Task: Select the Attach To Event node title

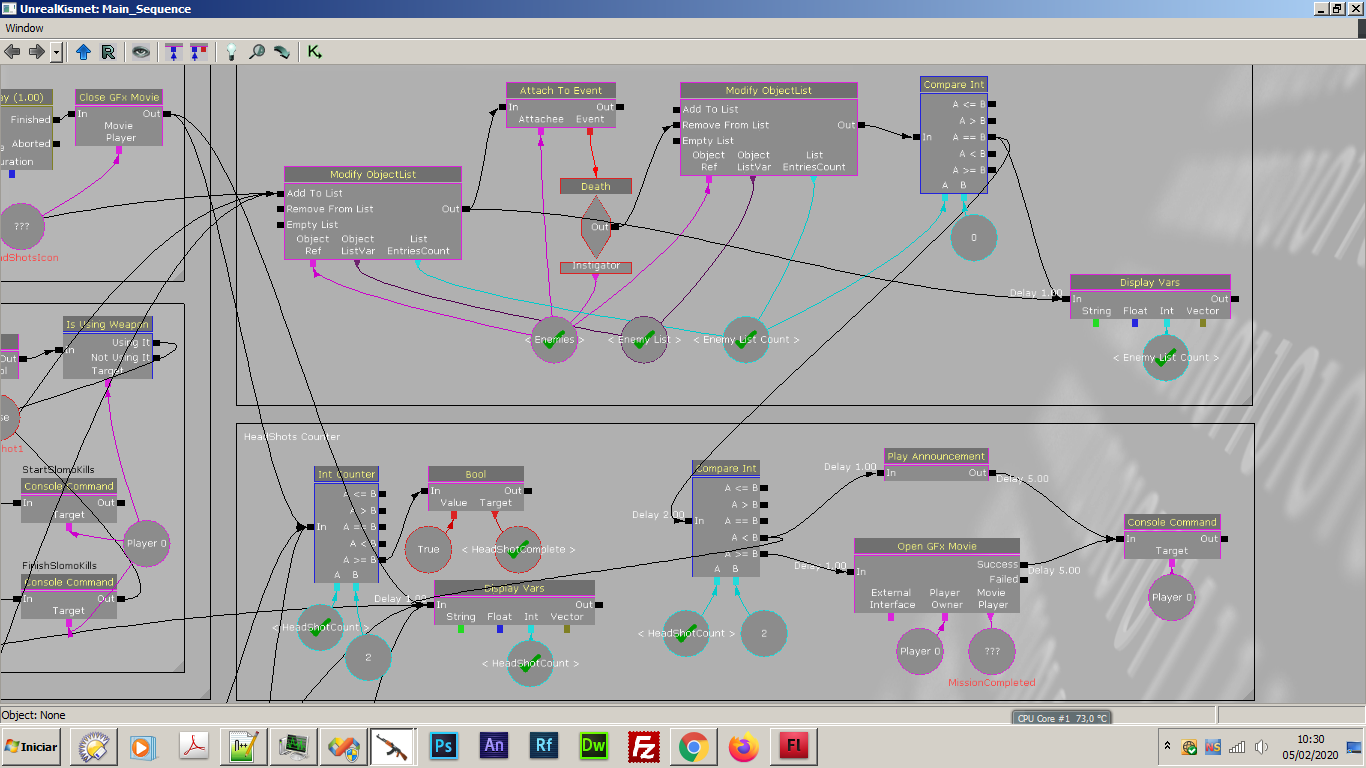Action: pos(560,90)
